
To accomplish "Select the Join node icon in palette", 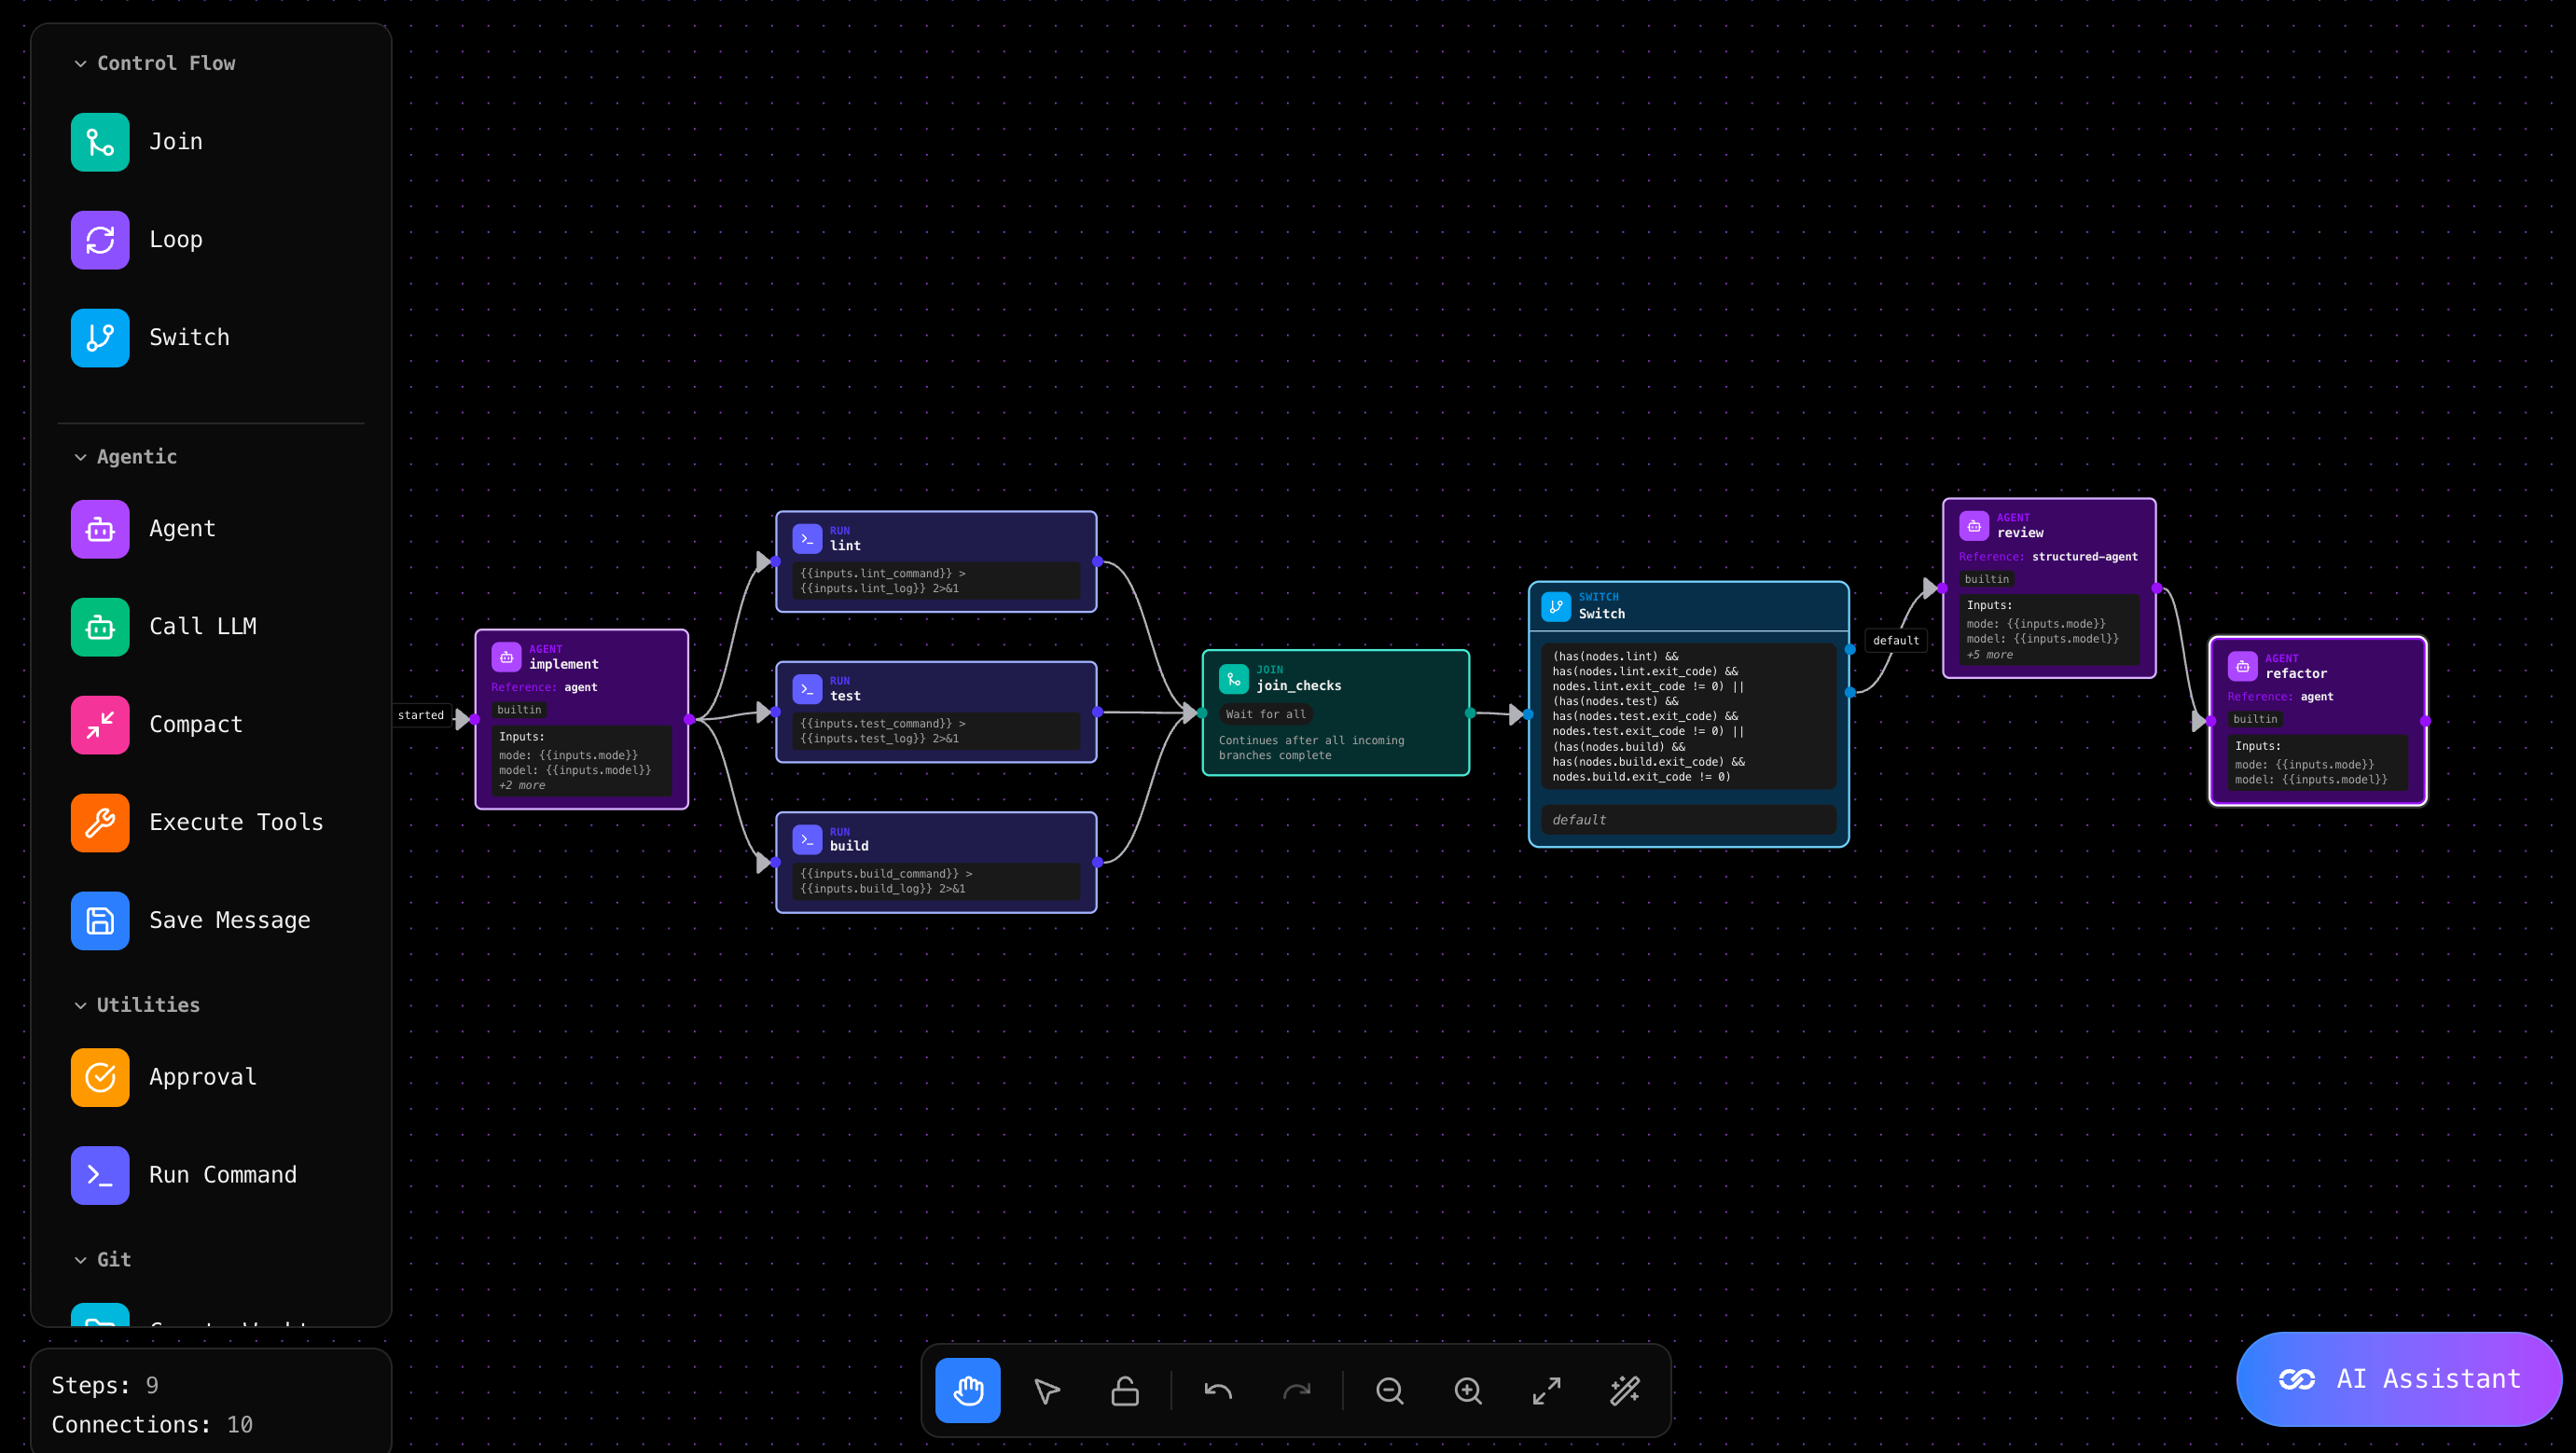I will tap(100, 142).
